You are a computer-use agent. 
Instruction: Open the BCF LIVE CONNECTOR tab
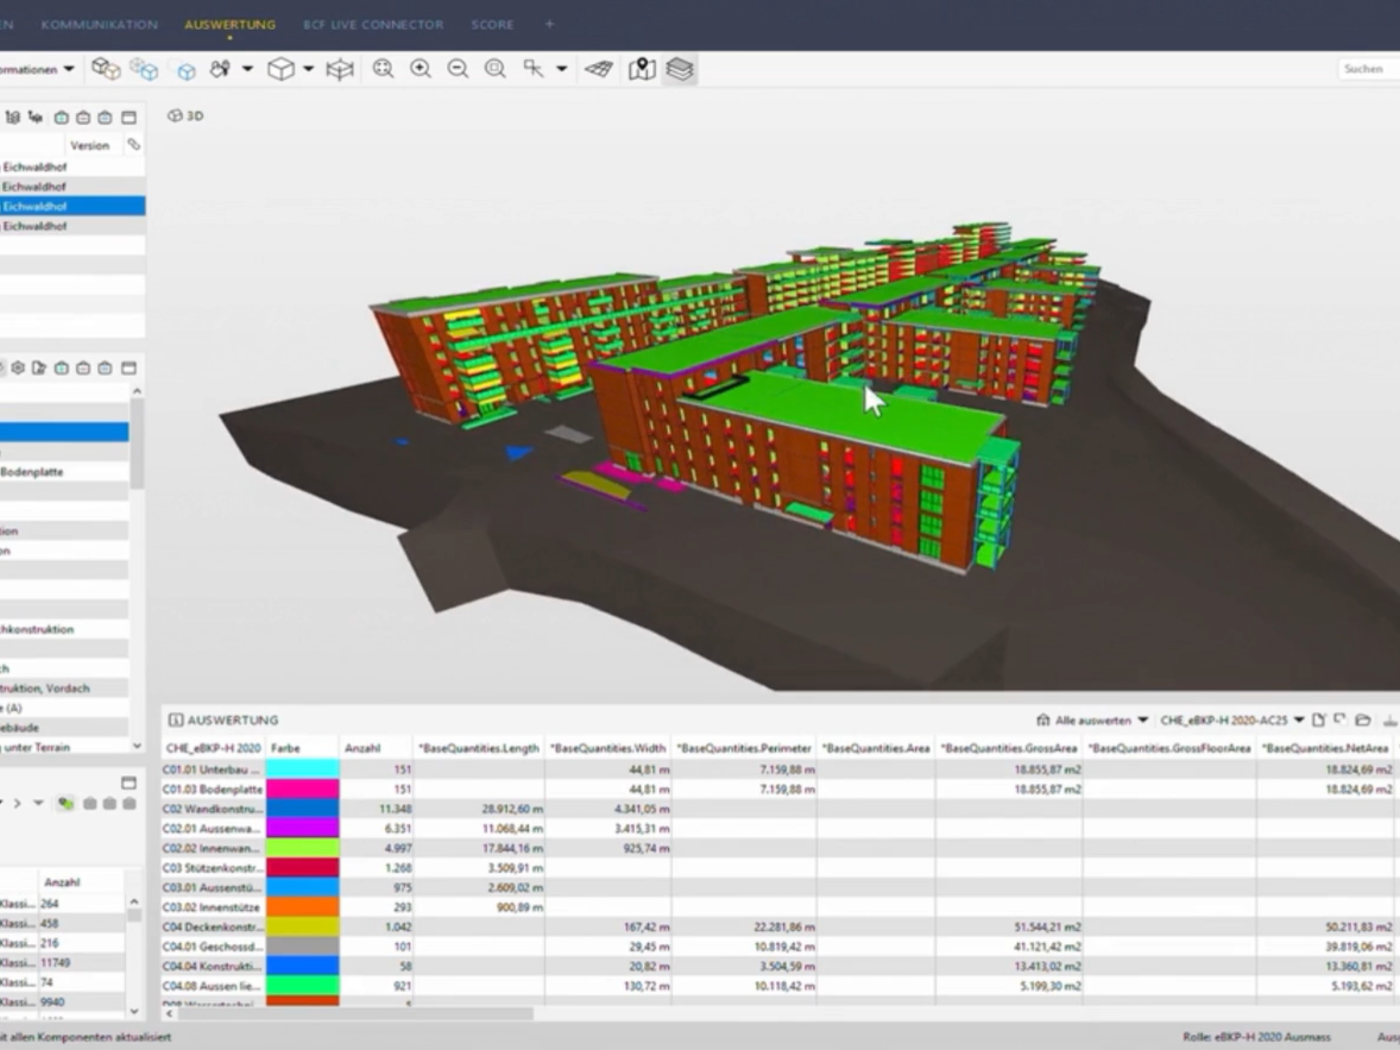[373, 24]
